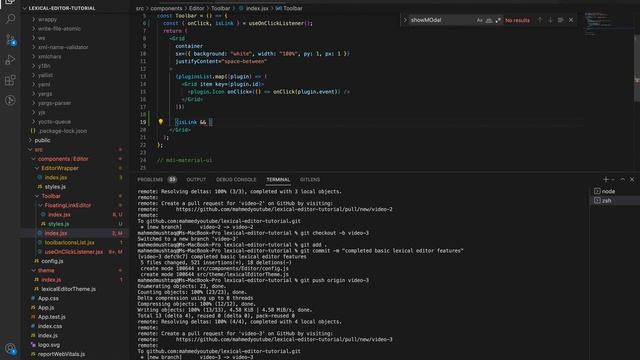Screen dimensions: 640x360
Task: Click line number 19 in gutter
Action: tap(143, 122)
